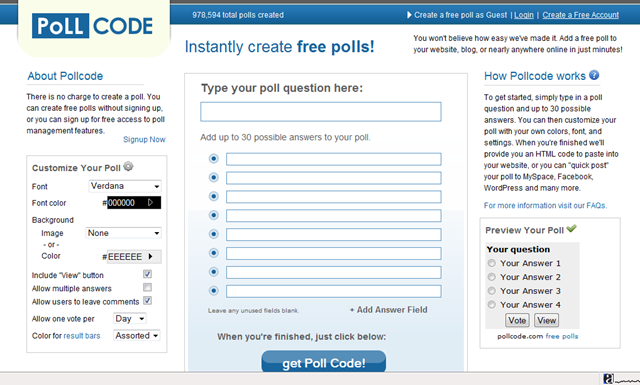Open the background color #EEEEEE swatch
The height and width of the screenshot is (385, 640).
tap(134, 256)
